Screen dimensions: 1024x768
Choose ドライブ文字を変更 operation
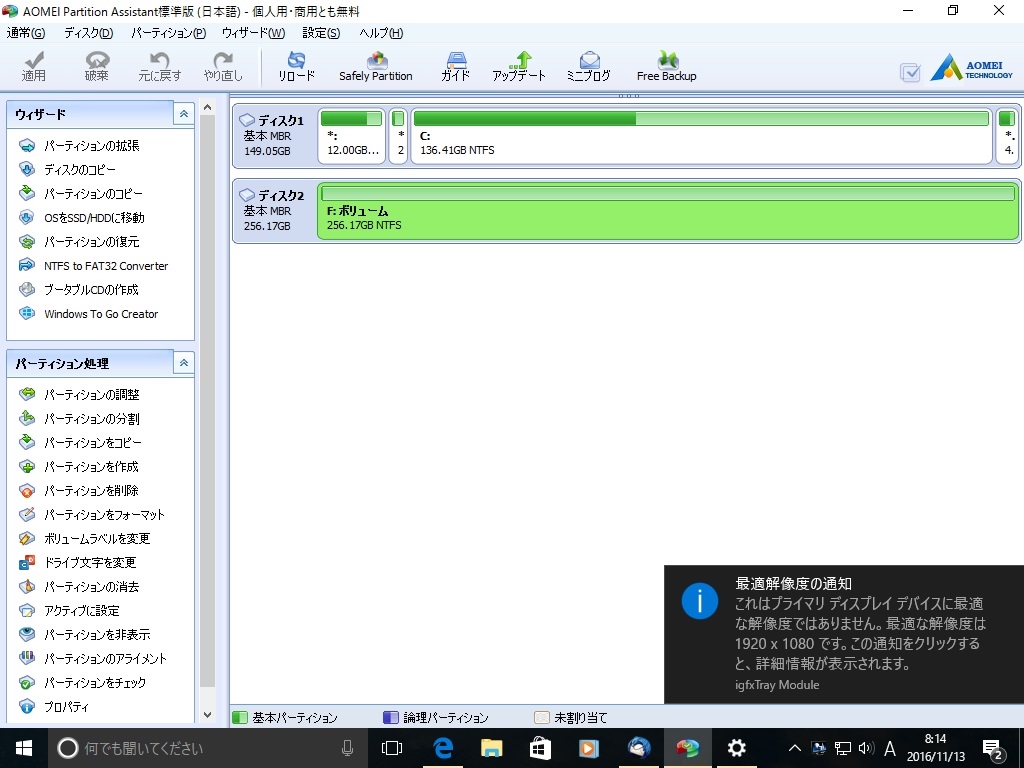pyautogui.click(x=77, y=563)
